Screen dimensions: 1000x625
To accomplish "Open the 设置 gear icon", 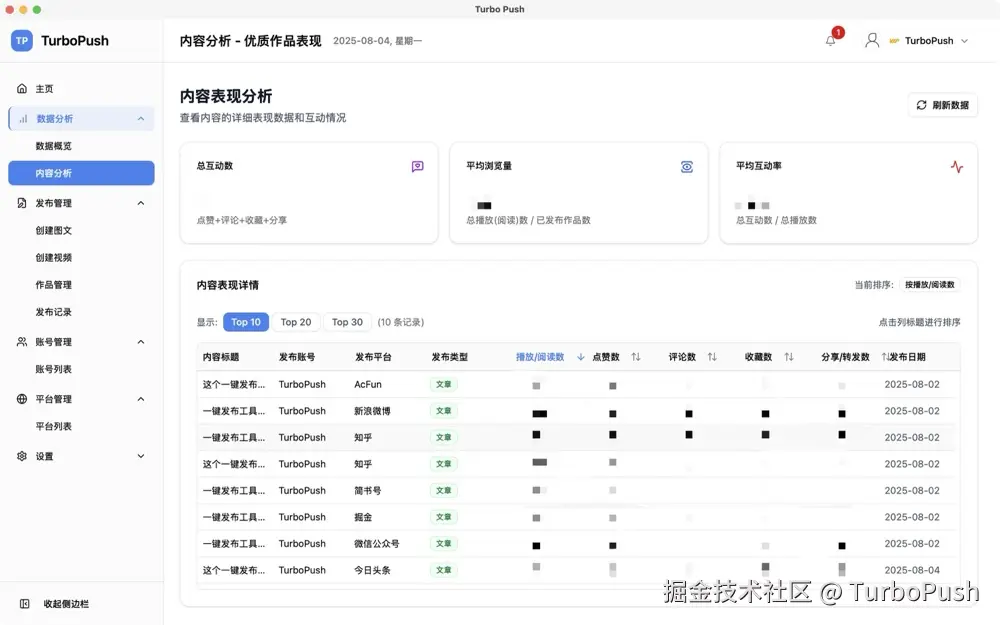I will pos(22,455).
